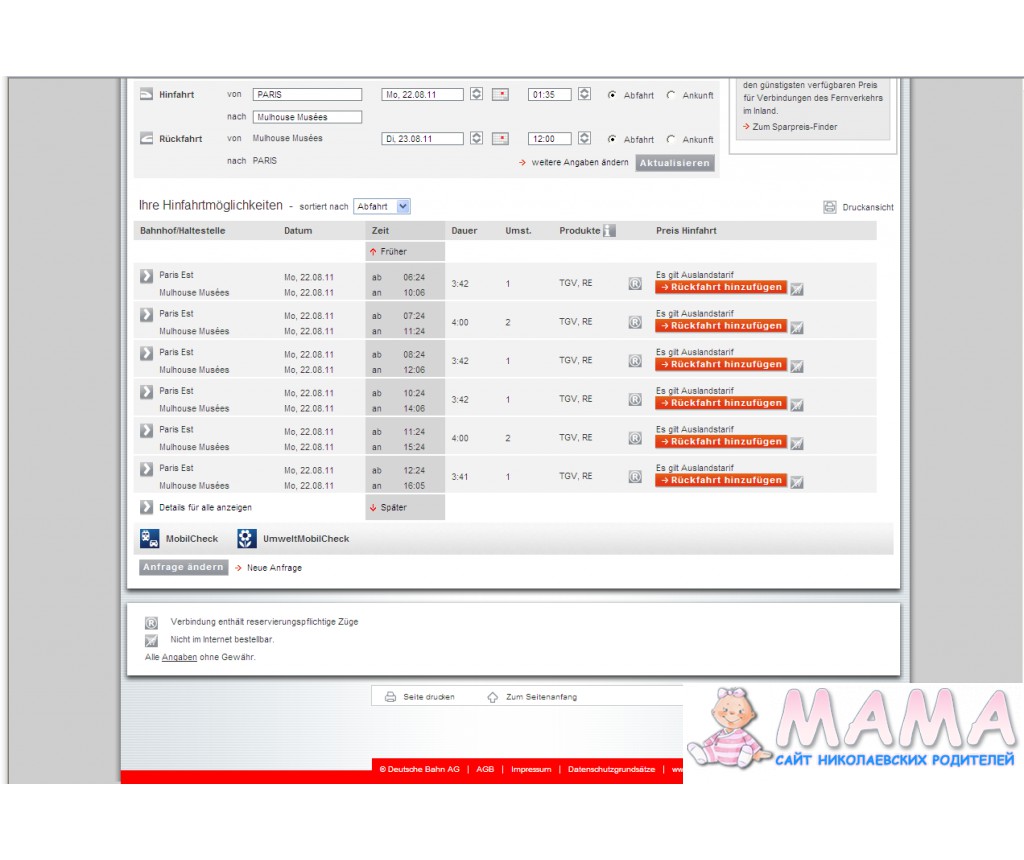Viewport: 1024px width, 860px height.
Task: Open the Rückfahrt date calendar picker
Action: click(x=501, y=139)
